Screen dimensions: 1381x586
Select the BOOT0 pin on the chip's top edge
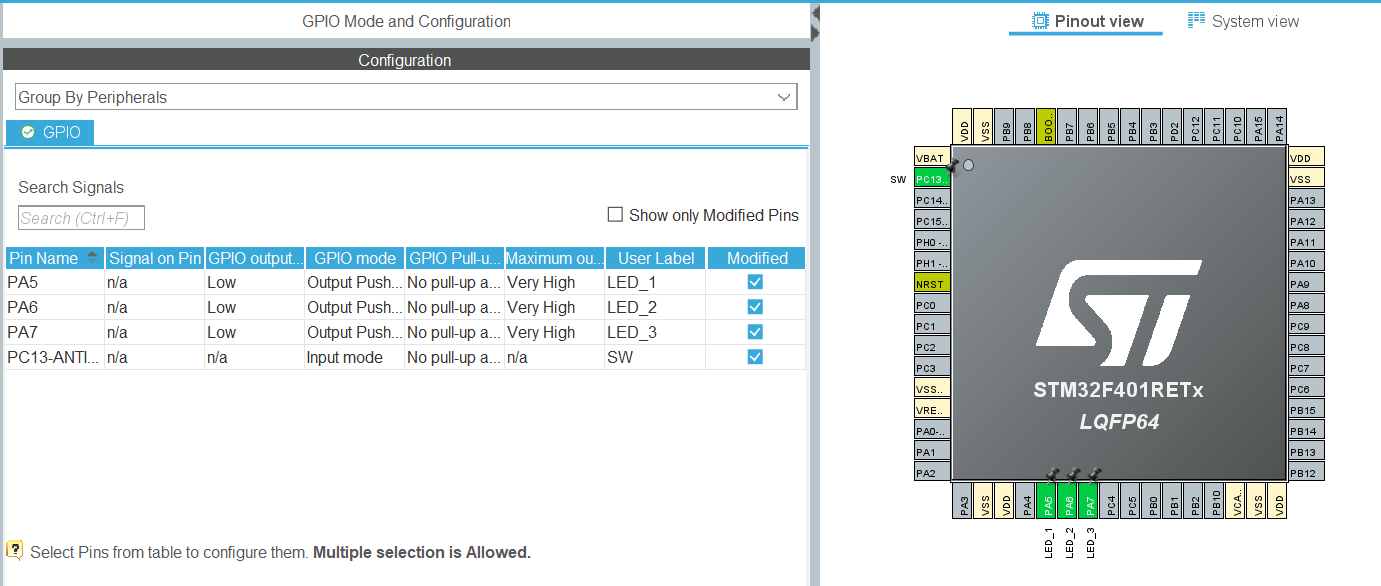coord(1047,128)
